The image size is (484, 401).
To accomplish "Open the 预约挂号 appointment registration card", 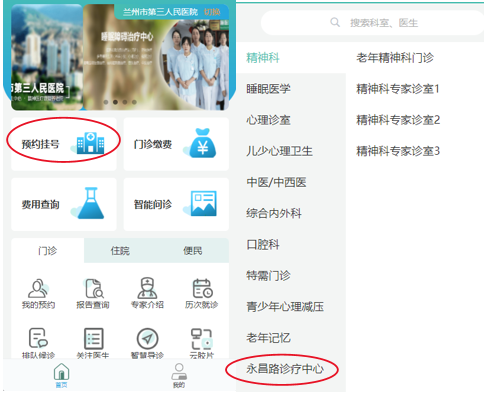I will point(64,144).
